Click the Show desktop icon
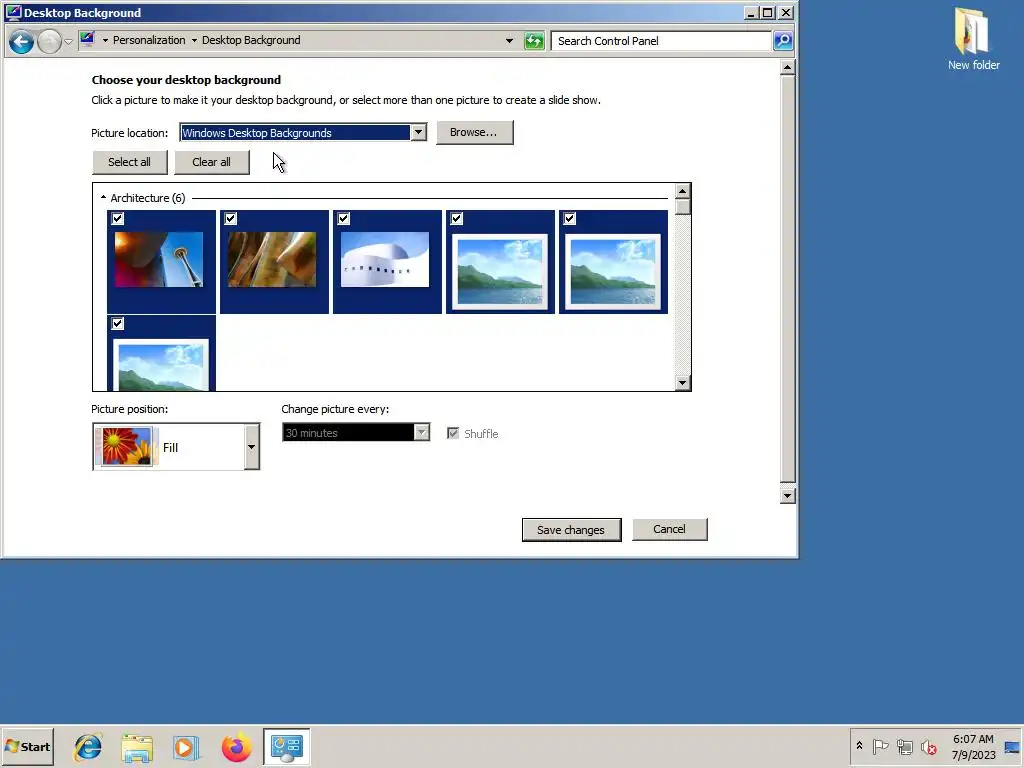The width and height of the screenshot is (1024, 768). (x=1013, y=746)
